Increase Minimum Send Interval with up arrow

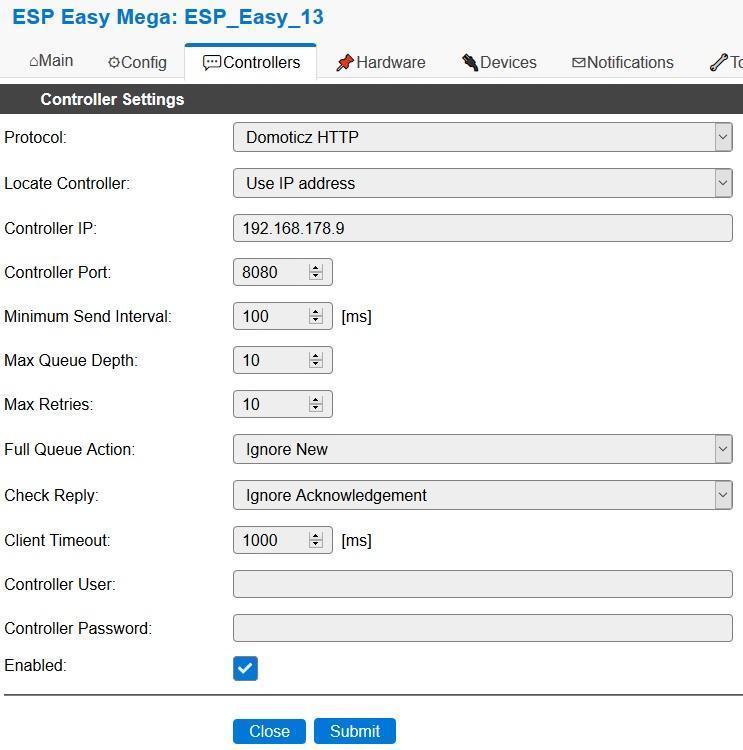316,312
